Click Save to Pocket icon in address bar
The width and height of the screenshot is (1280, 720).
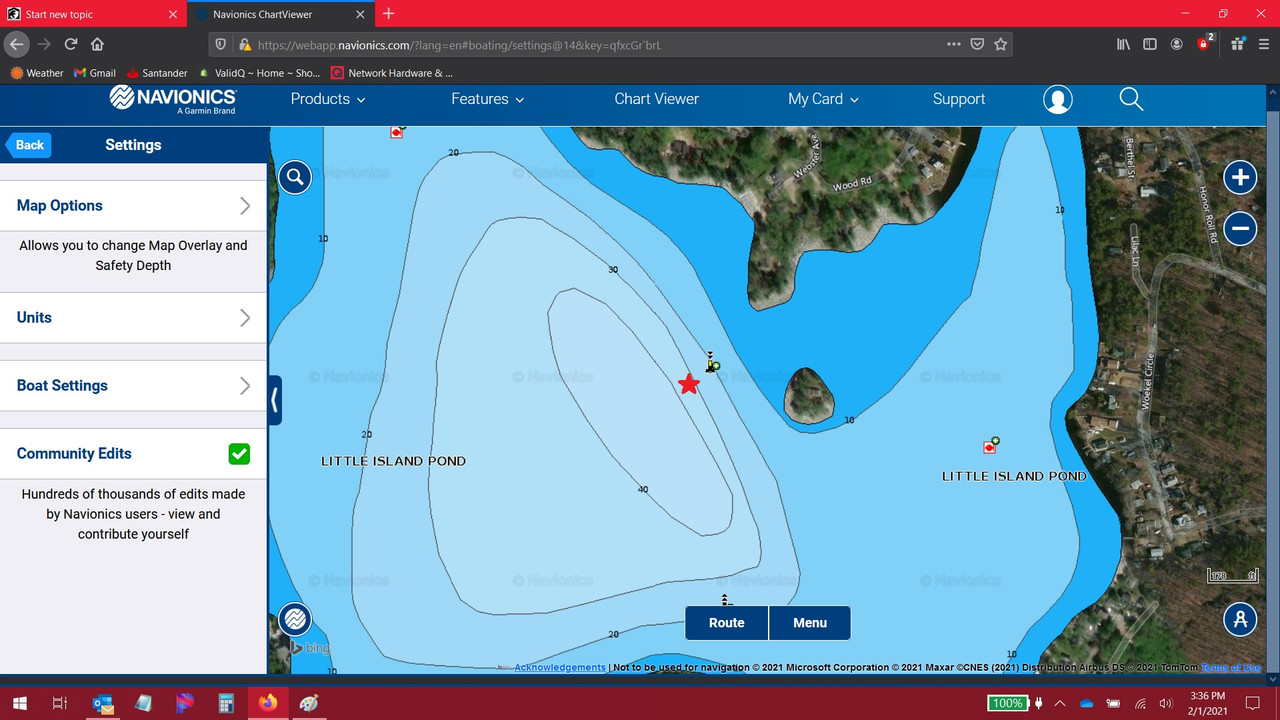tap(977, 44)
